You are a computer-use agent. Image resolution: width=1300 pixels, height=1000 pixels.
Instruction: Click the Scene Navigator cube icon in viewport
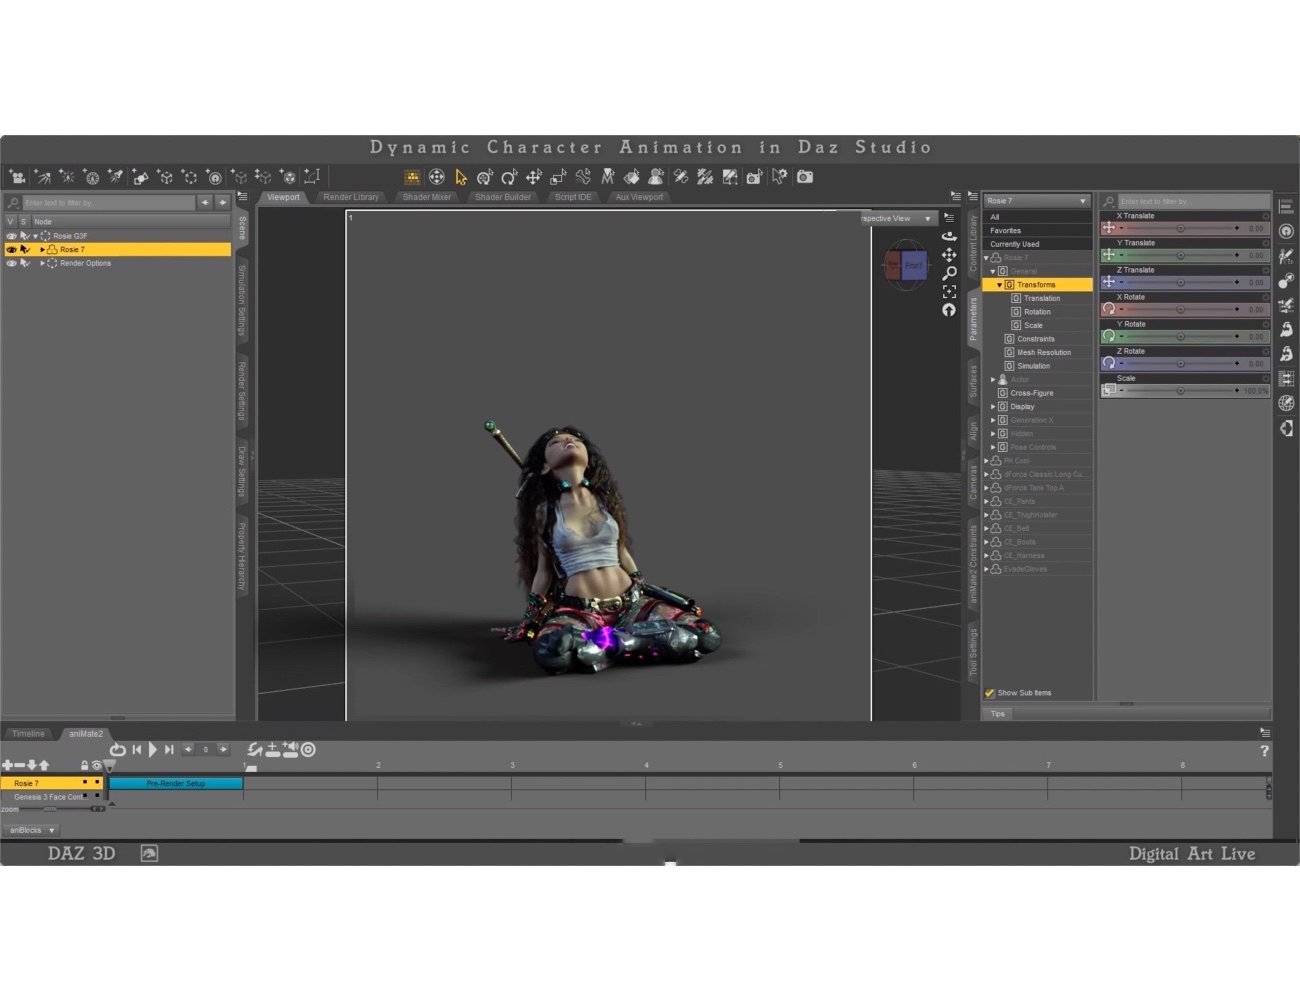pos(907,265)
